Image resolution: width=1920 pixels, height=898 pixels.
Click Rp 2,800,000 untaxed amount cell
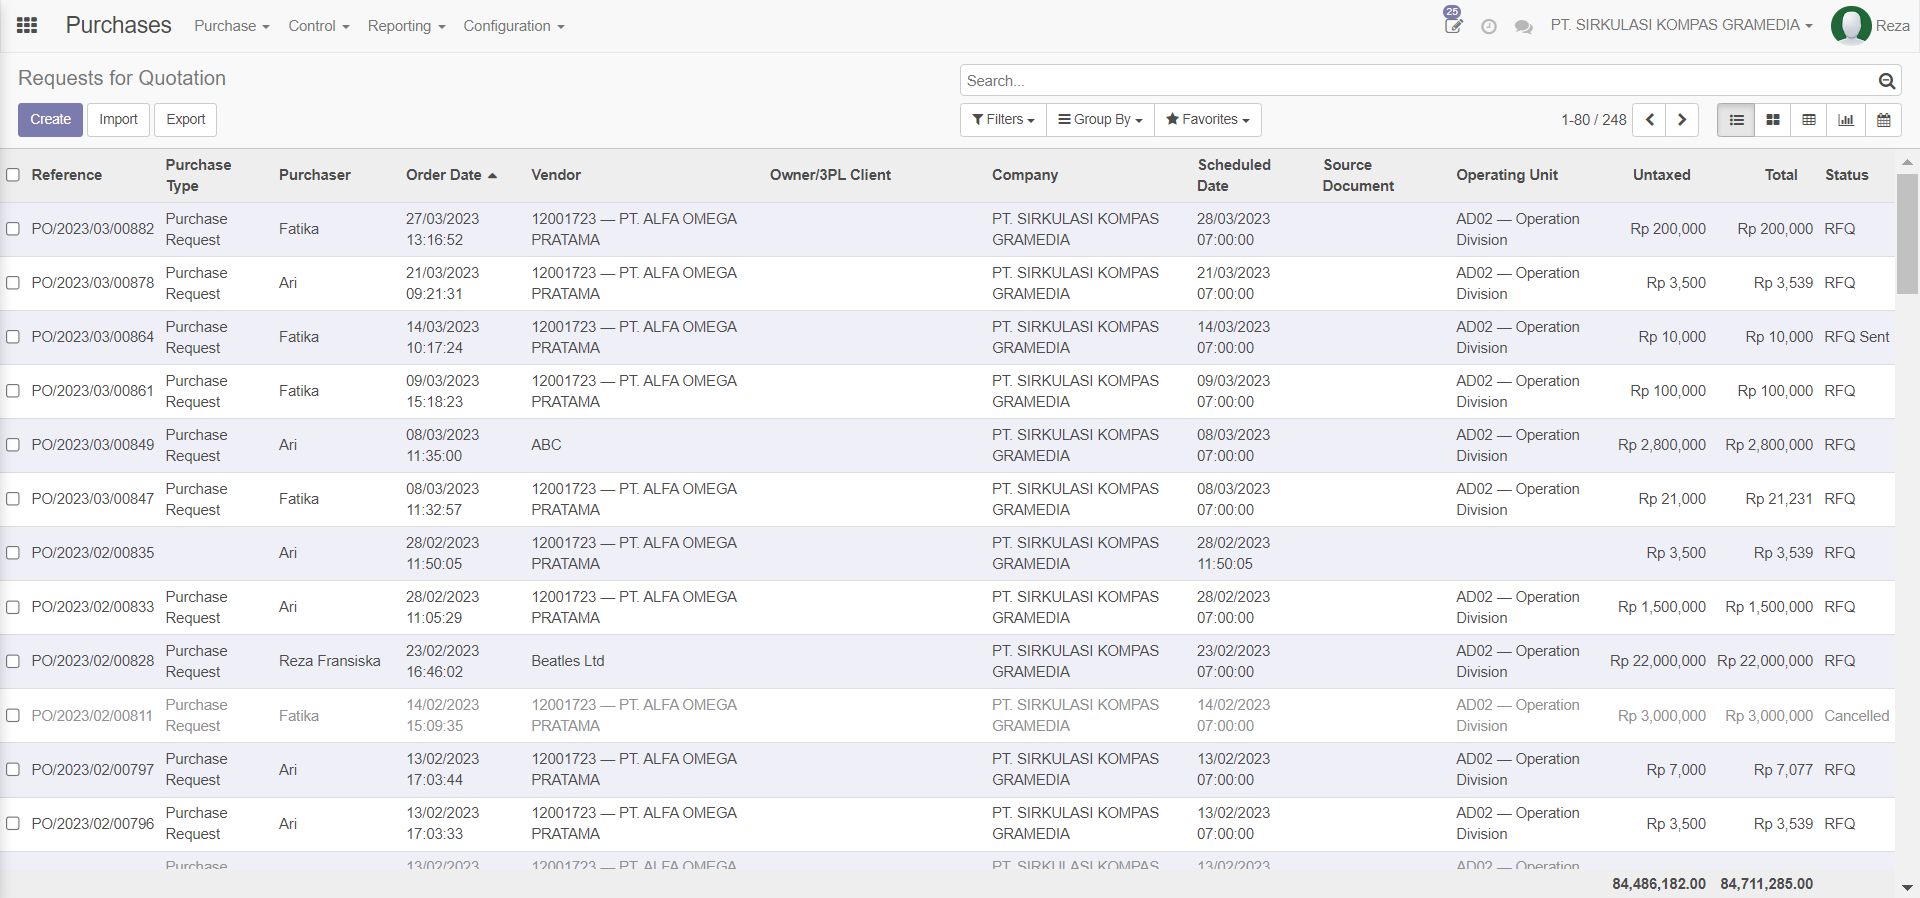[x=1662, y=445]
